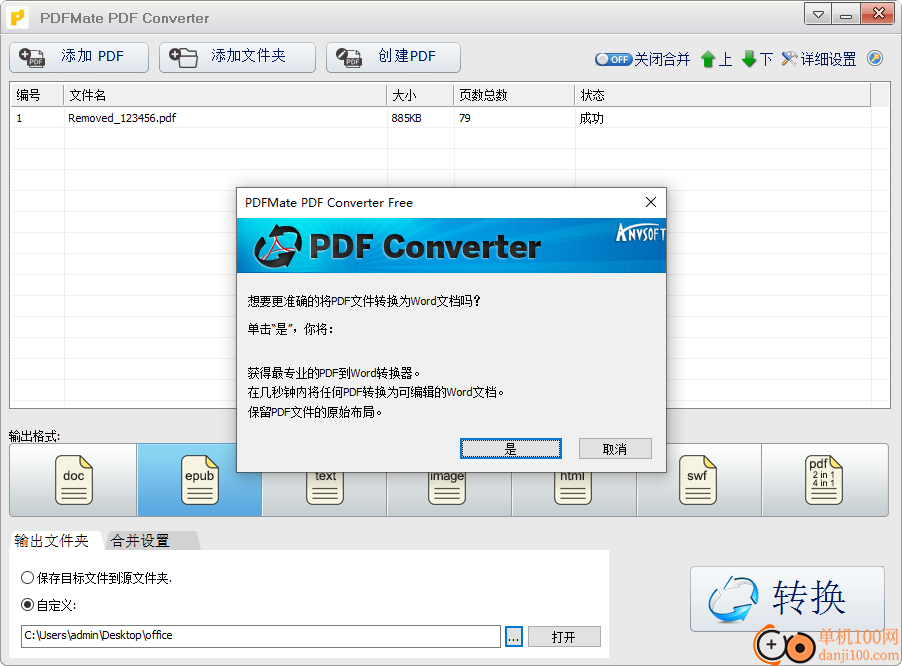Open 详细设置 advanced settings
Viewport: 902px width, 666px height.
(x=819, y=59)
